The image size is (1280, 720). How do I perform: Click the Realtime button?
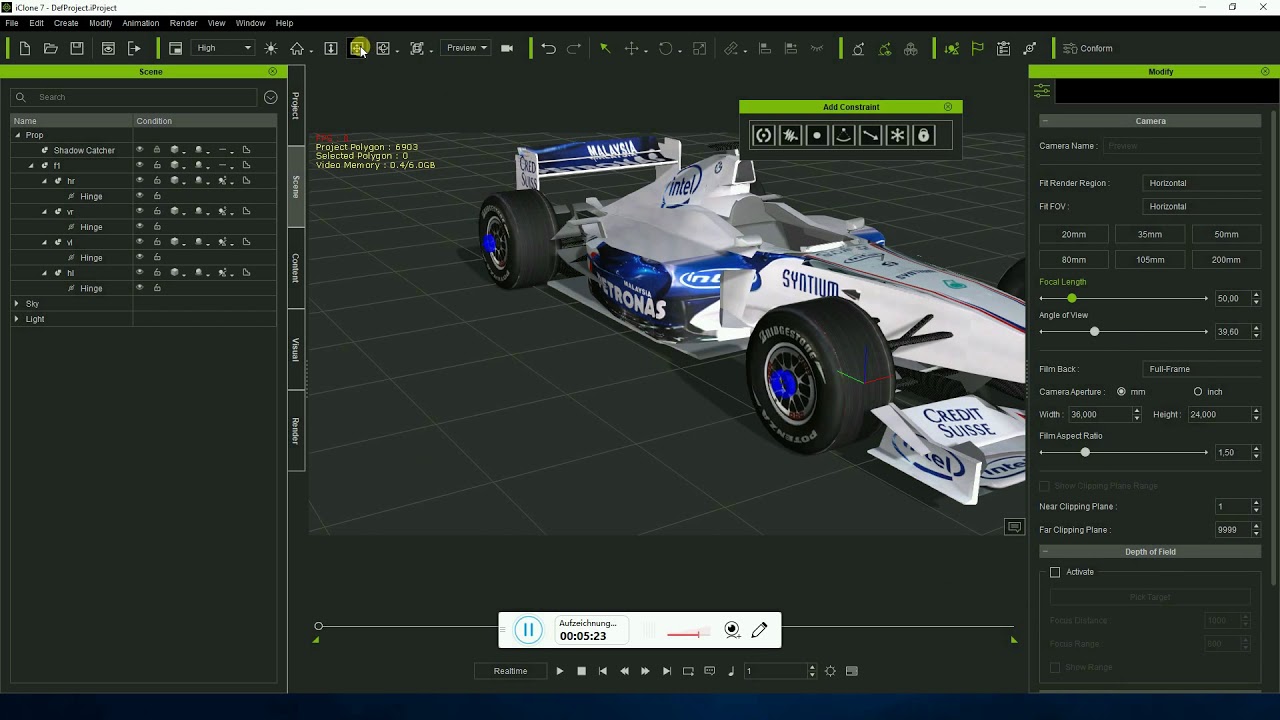click(510, 671)
